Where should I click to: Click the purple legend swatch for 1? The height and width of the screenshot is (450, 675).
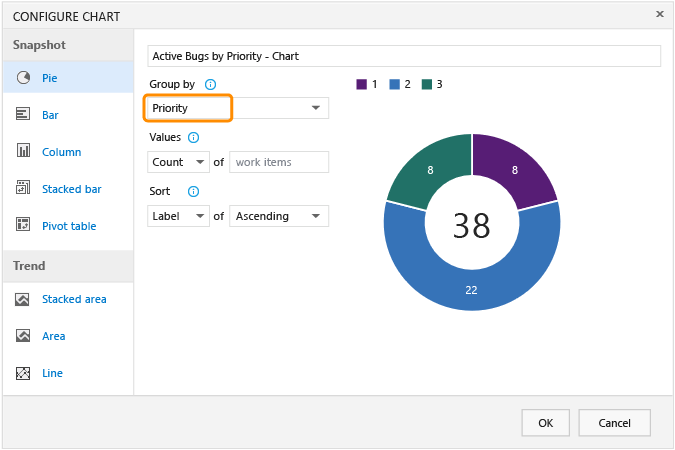tap(362, 84)
